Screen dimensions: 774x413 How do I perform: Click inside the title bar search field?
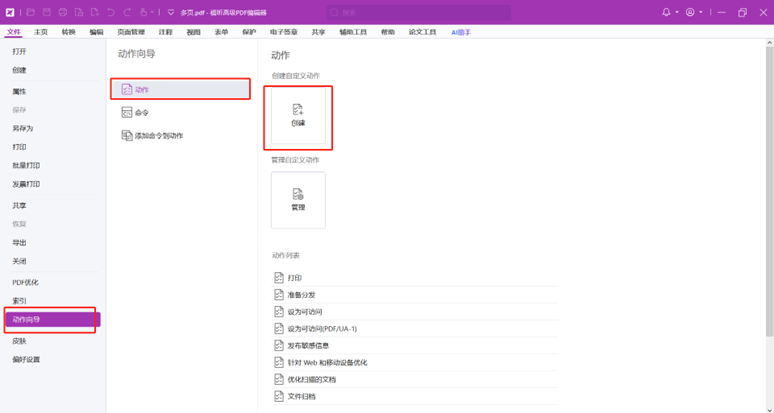419,12
